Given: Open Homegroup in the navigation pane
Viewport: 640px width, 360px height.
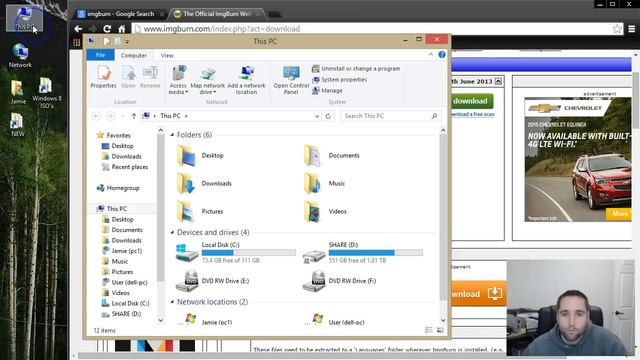Looking at the screenshot, I should (x=119, y=188).
